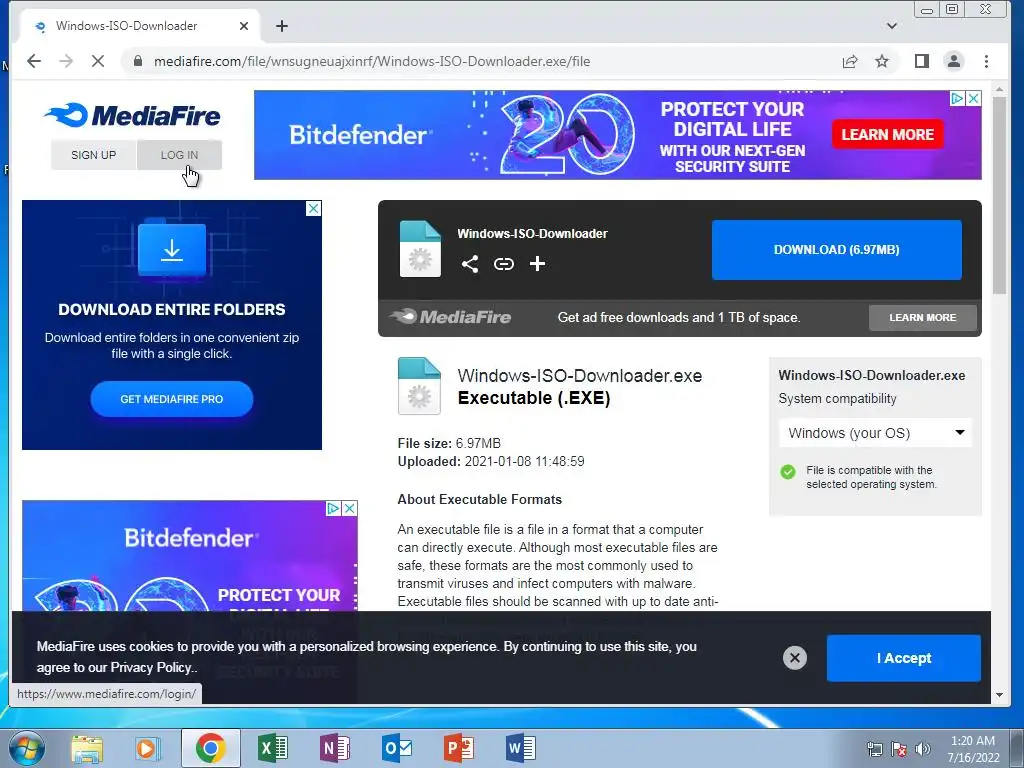Dismiss cookie notice with round X
Image resolution: width=1024 pixels, height=768 pixels.
795,658
